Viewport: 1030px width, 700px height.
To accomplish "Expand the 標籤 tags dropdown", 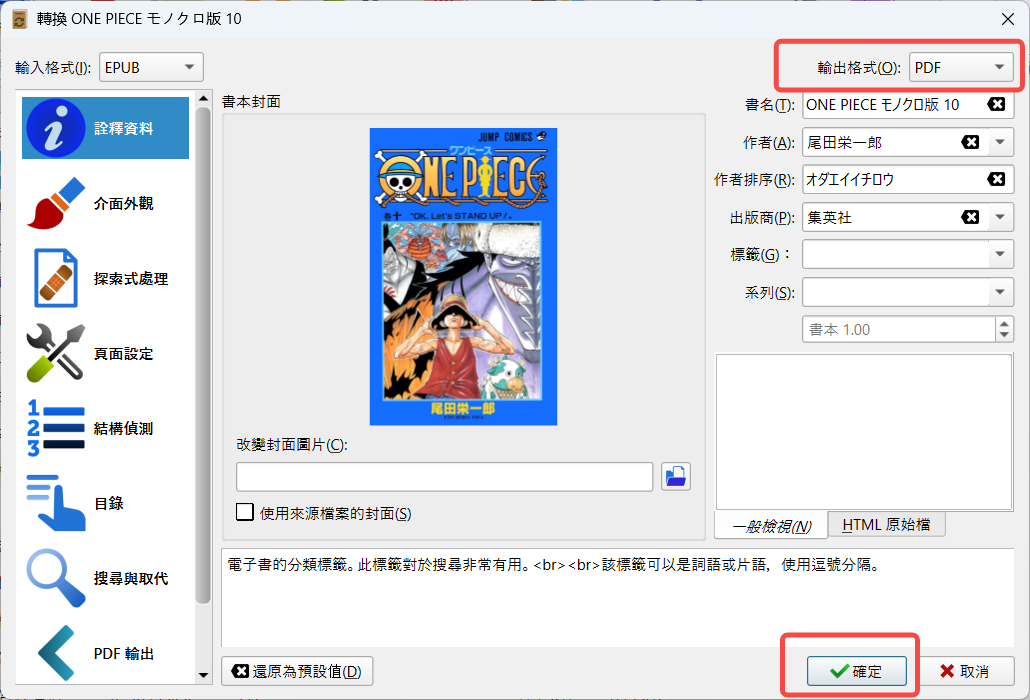I will (1000, 254).
